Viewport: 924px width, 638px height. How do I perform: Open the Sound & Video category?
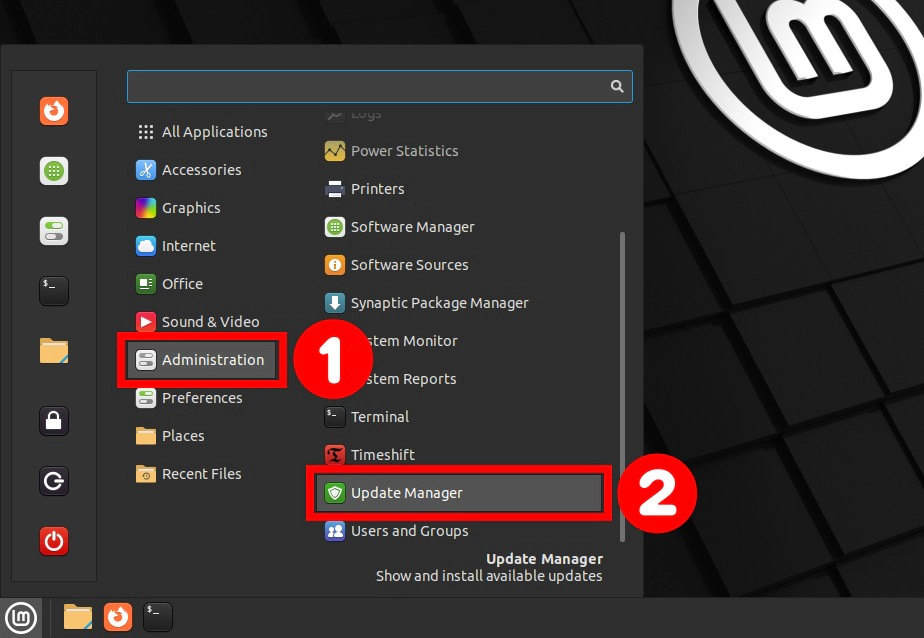[210, 322]
